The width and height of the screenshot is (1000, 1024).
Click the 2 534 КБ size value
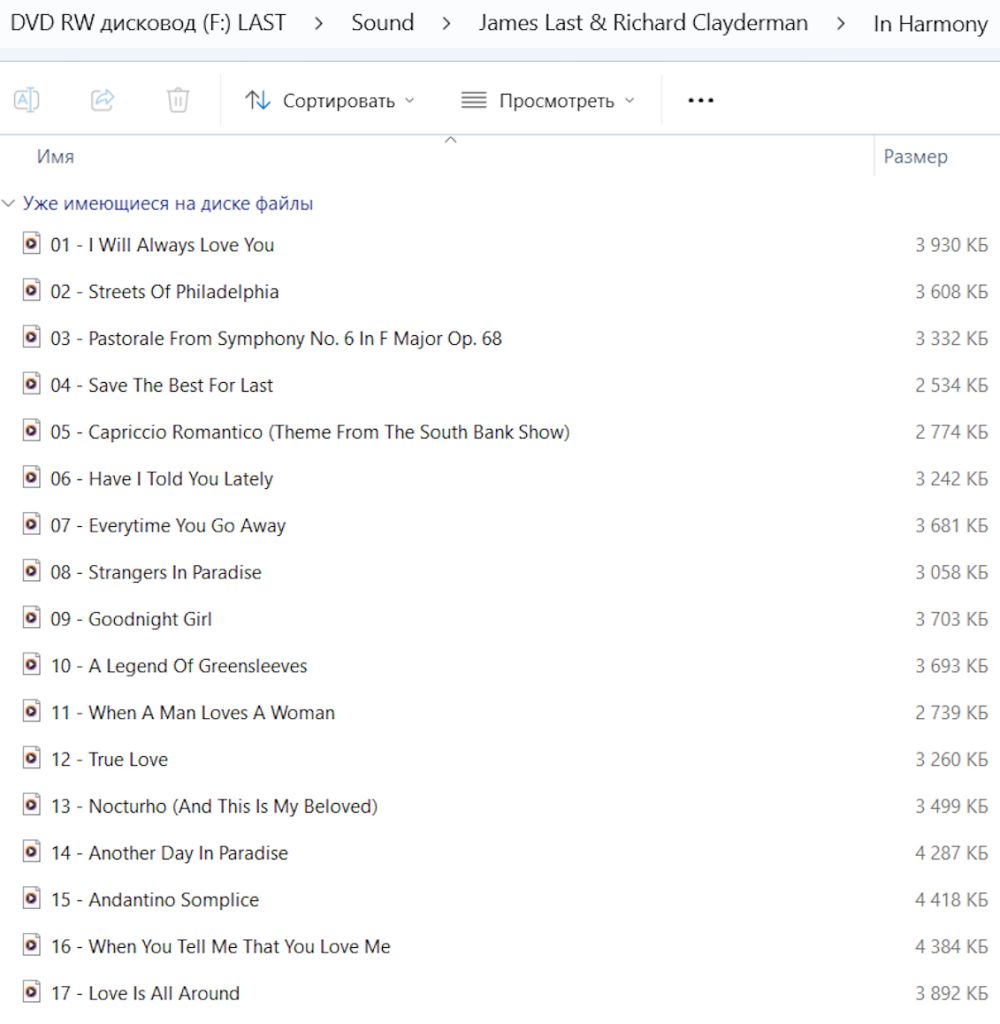click(x=951, y=385)
